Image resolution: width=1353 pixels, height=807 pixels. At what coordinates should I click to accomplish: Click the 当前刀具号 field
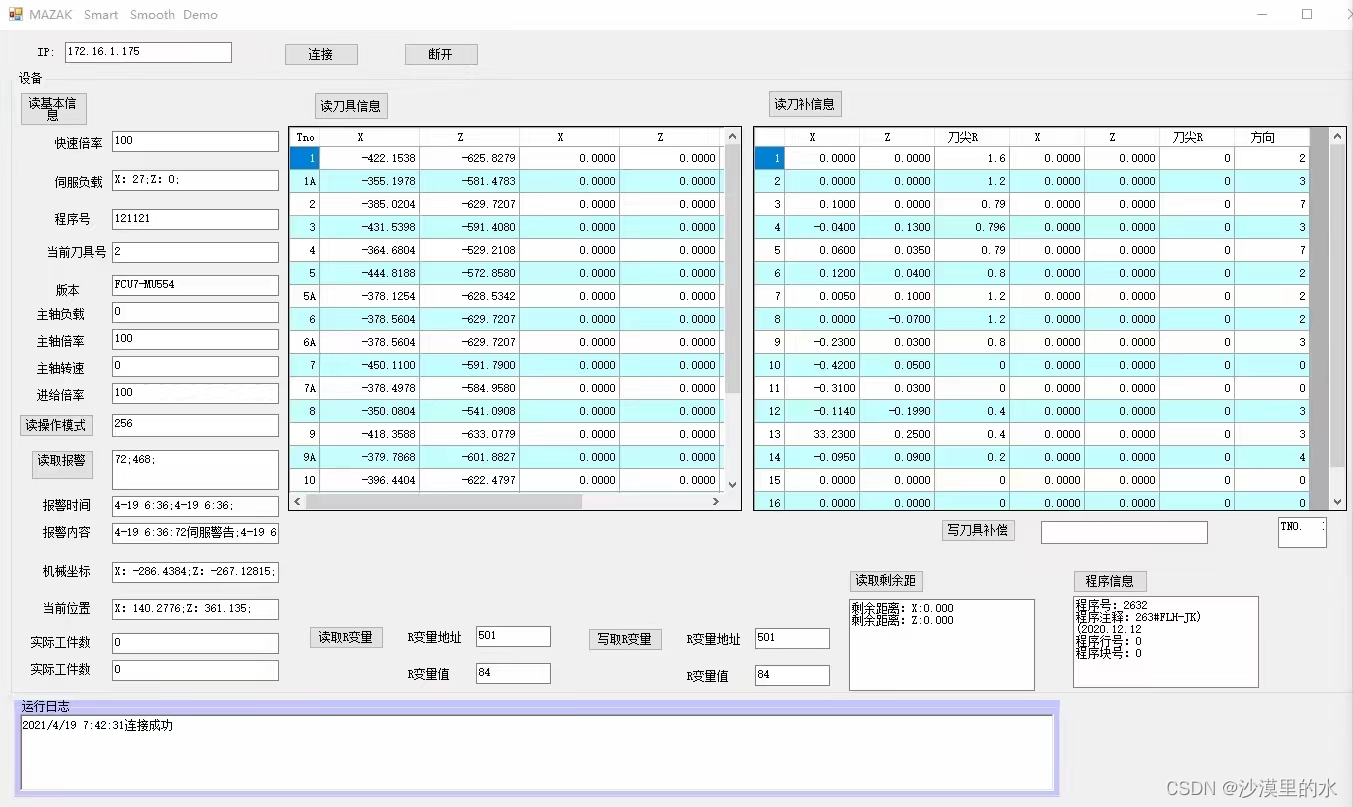click(195, 252)
